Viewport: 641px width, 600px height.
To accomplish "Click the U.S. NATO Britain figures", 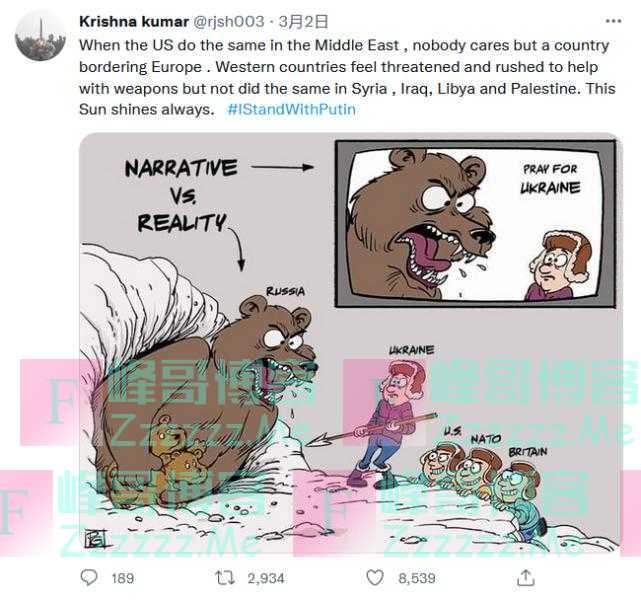I will click(482, 482).
